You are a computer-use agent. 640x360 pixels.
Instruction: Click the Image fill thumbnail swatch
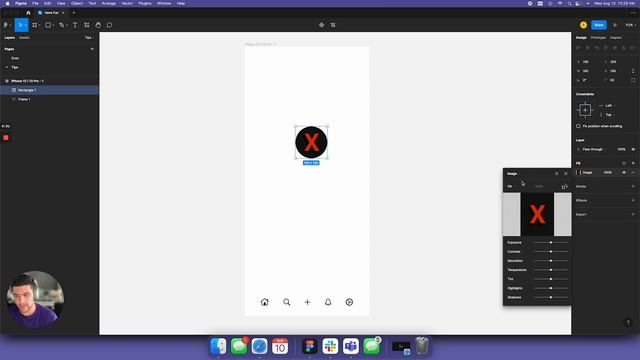(579, 173)
